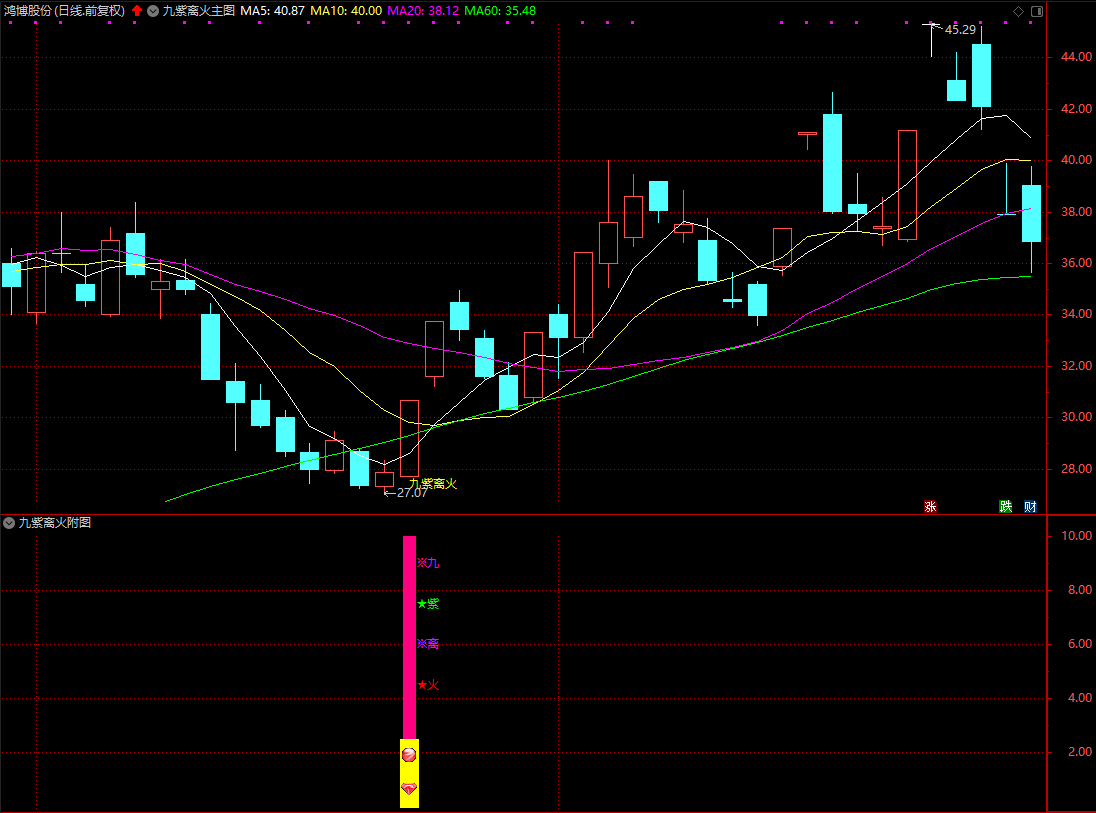This screenshot has height=813, width=1096.
Task: Select the MA5: 40.87 readout
Action: click(273, 11)
